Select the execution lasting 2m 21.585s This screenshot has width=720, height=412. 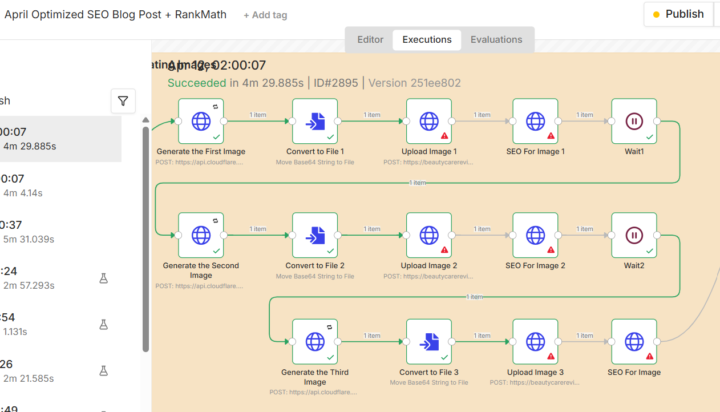[61, 371]
